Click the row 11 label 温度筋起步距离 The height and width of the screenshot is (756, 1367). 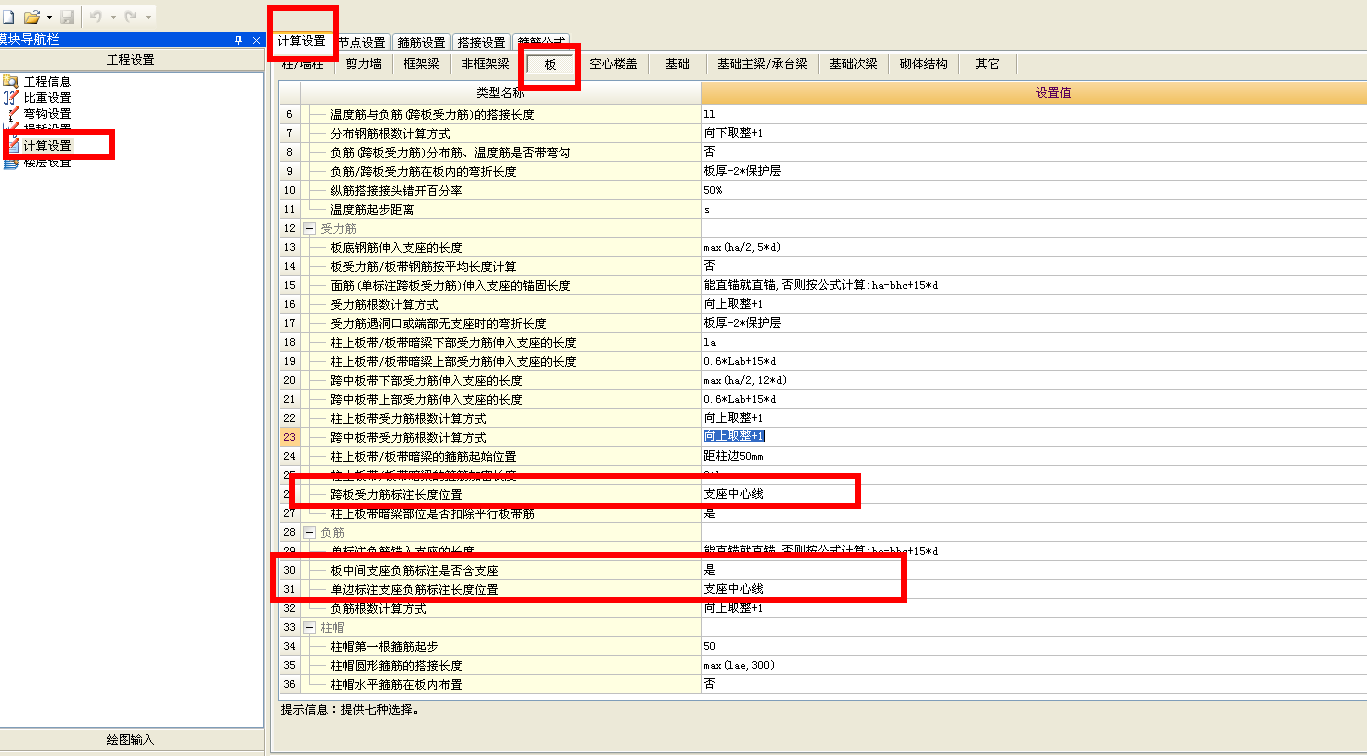coord(372,209)
